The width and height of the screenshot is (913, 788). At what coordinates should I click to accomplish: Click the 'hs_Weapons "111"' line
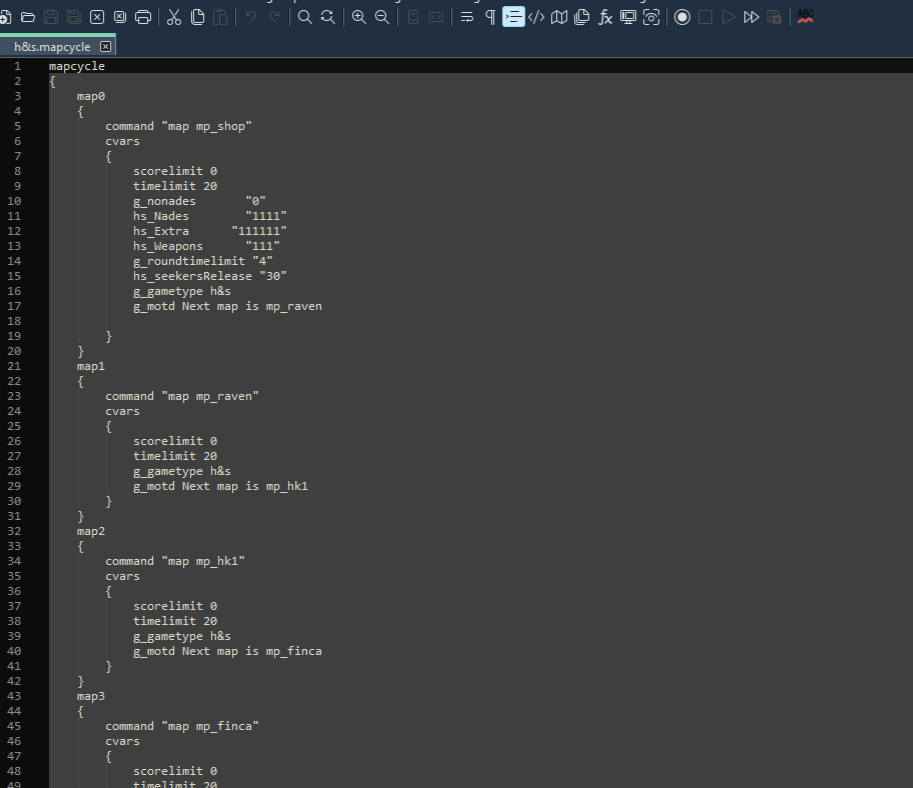coord(206,246)
